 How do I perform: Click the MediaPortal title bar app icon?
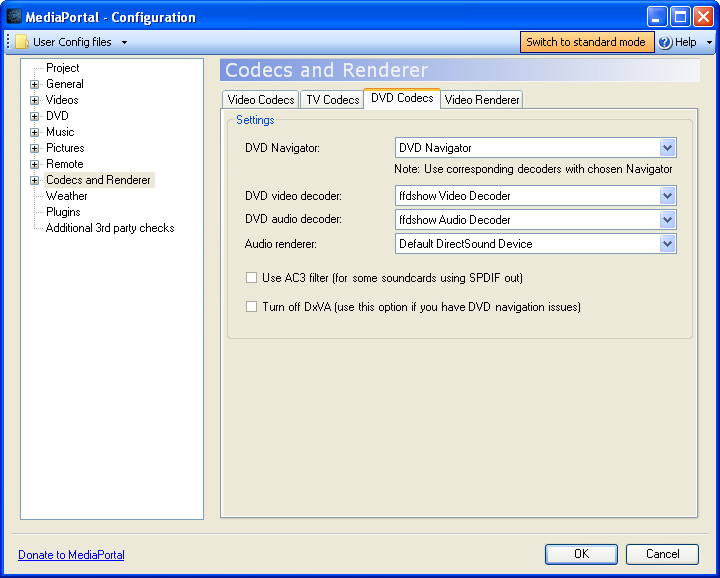pyautogui.click(x=14, y=17)
